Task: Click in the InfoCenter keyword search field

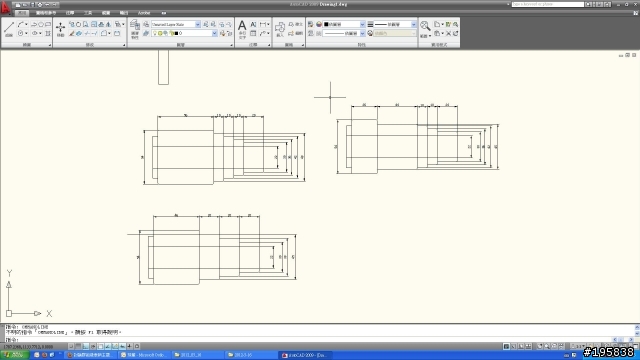Action: pos(547,4)
